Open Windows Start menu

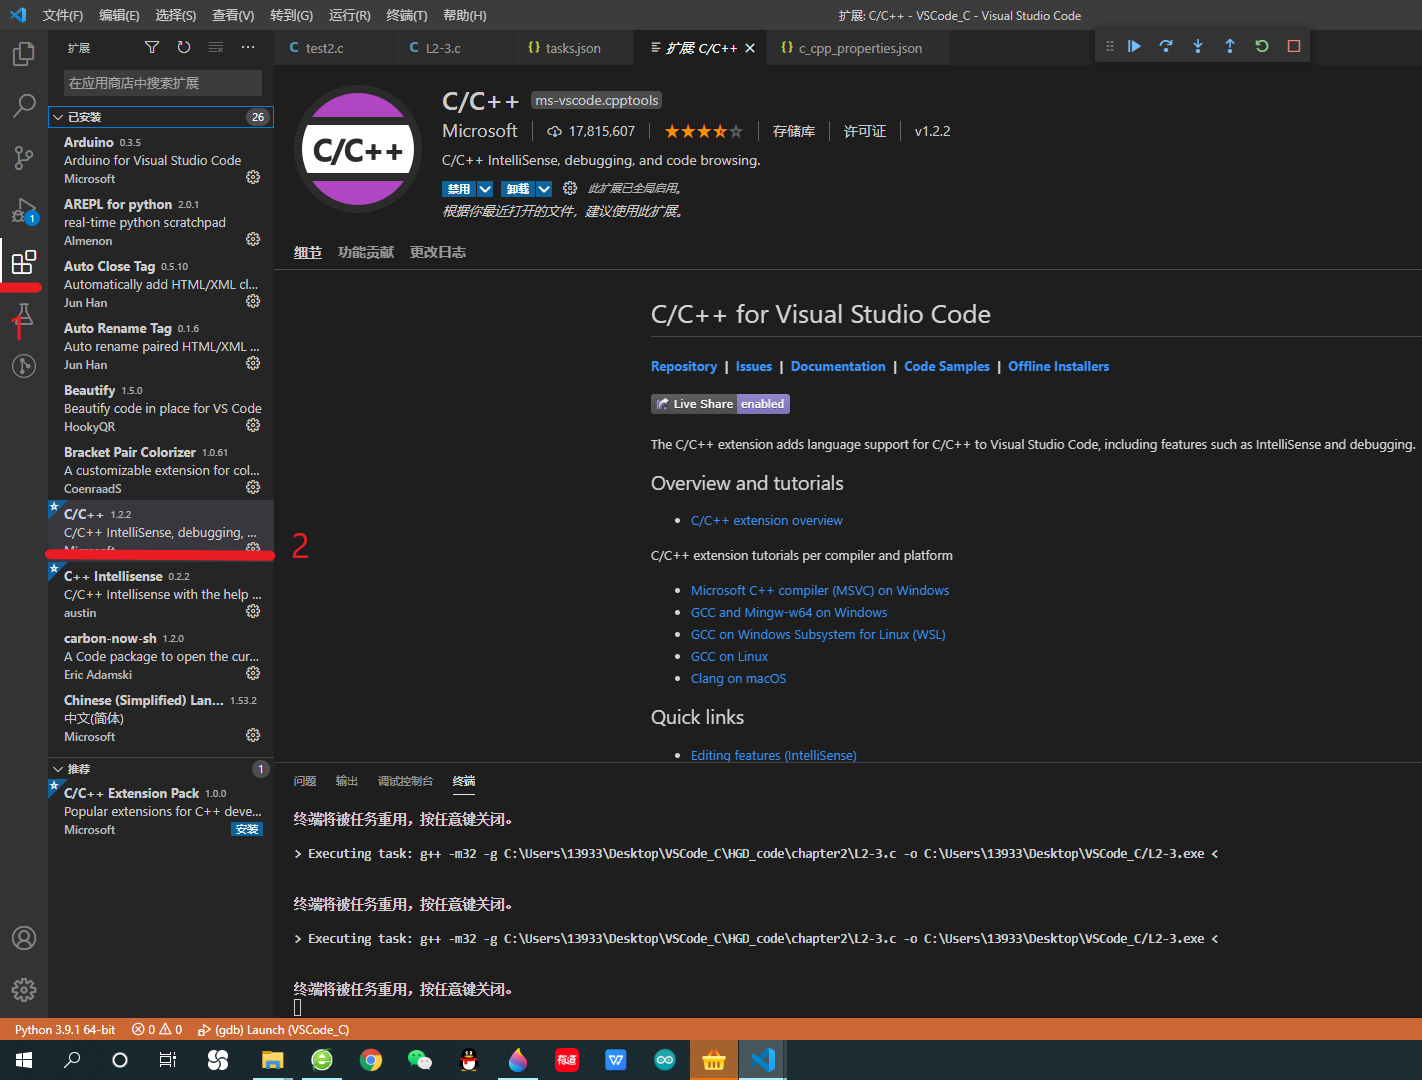(x=24, y=1060)
